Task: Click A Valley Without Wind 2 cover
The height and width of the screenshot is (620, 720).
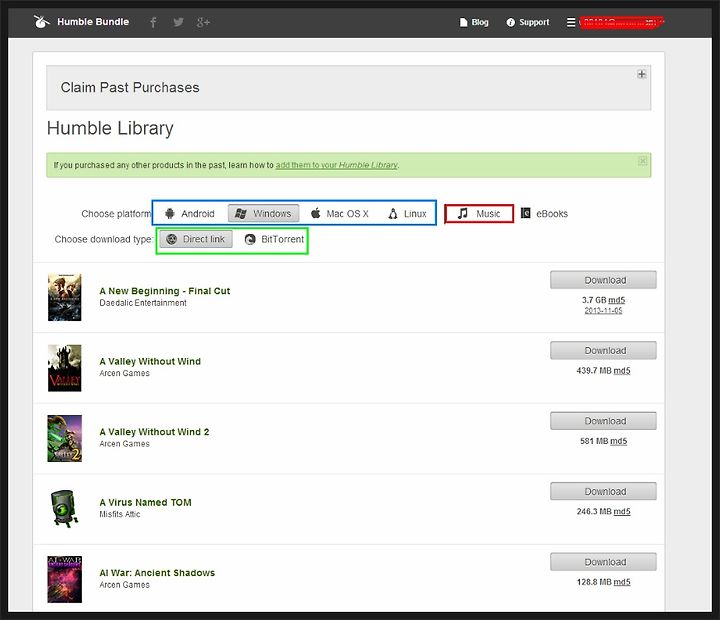Action: pos(65,439)
